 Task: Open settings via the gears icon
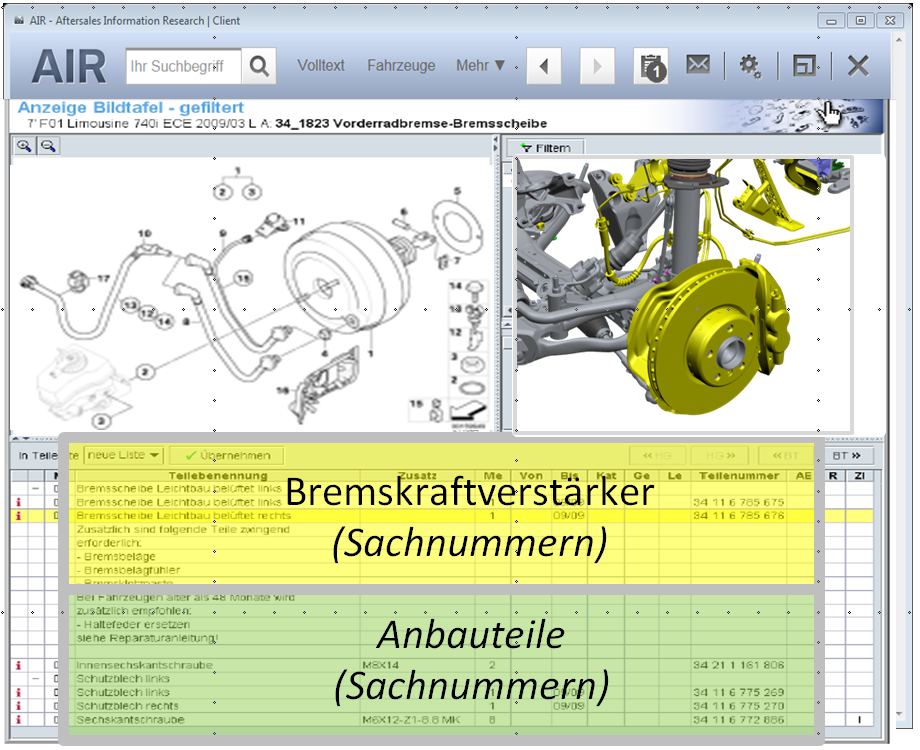pyautogui.click(x=749, y=66)
